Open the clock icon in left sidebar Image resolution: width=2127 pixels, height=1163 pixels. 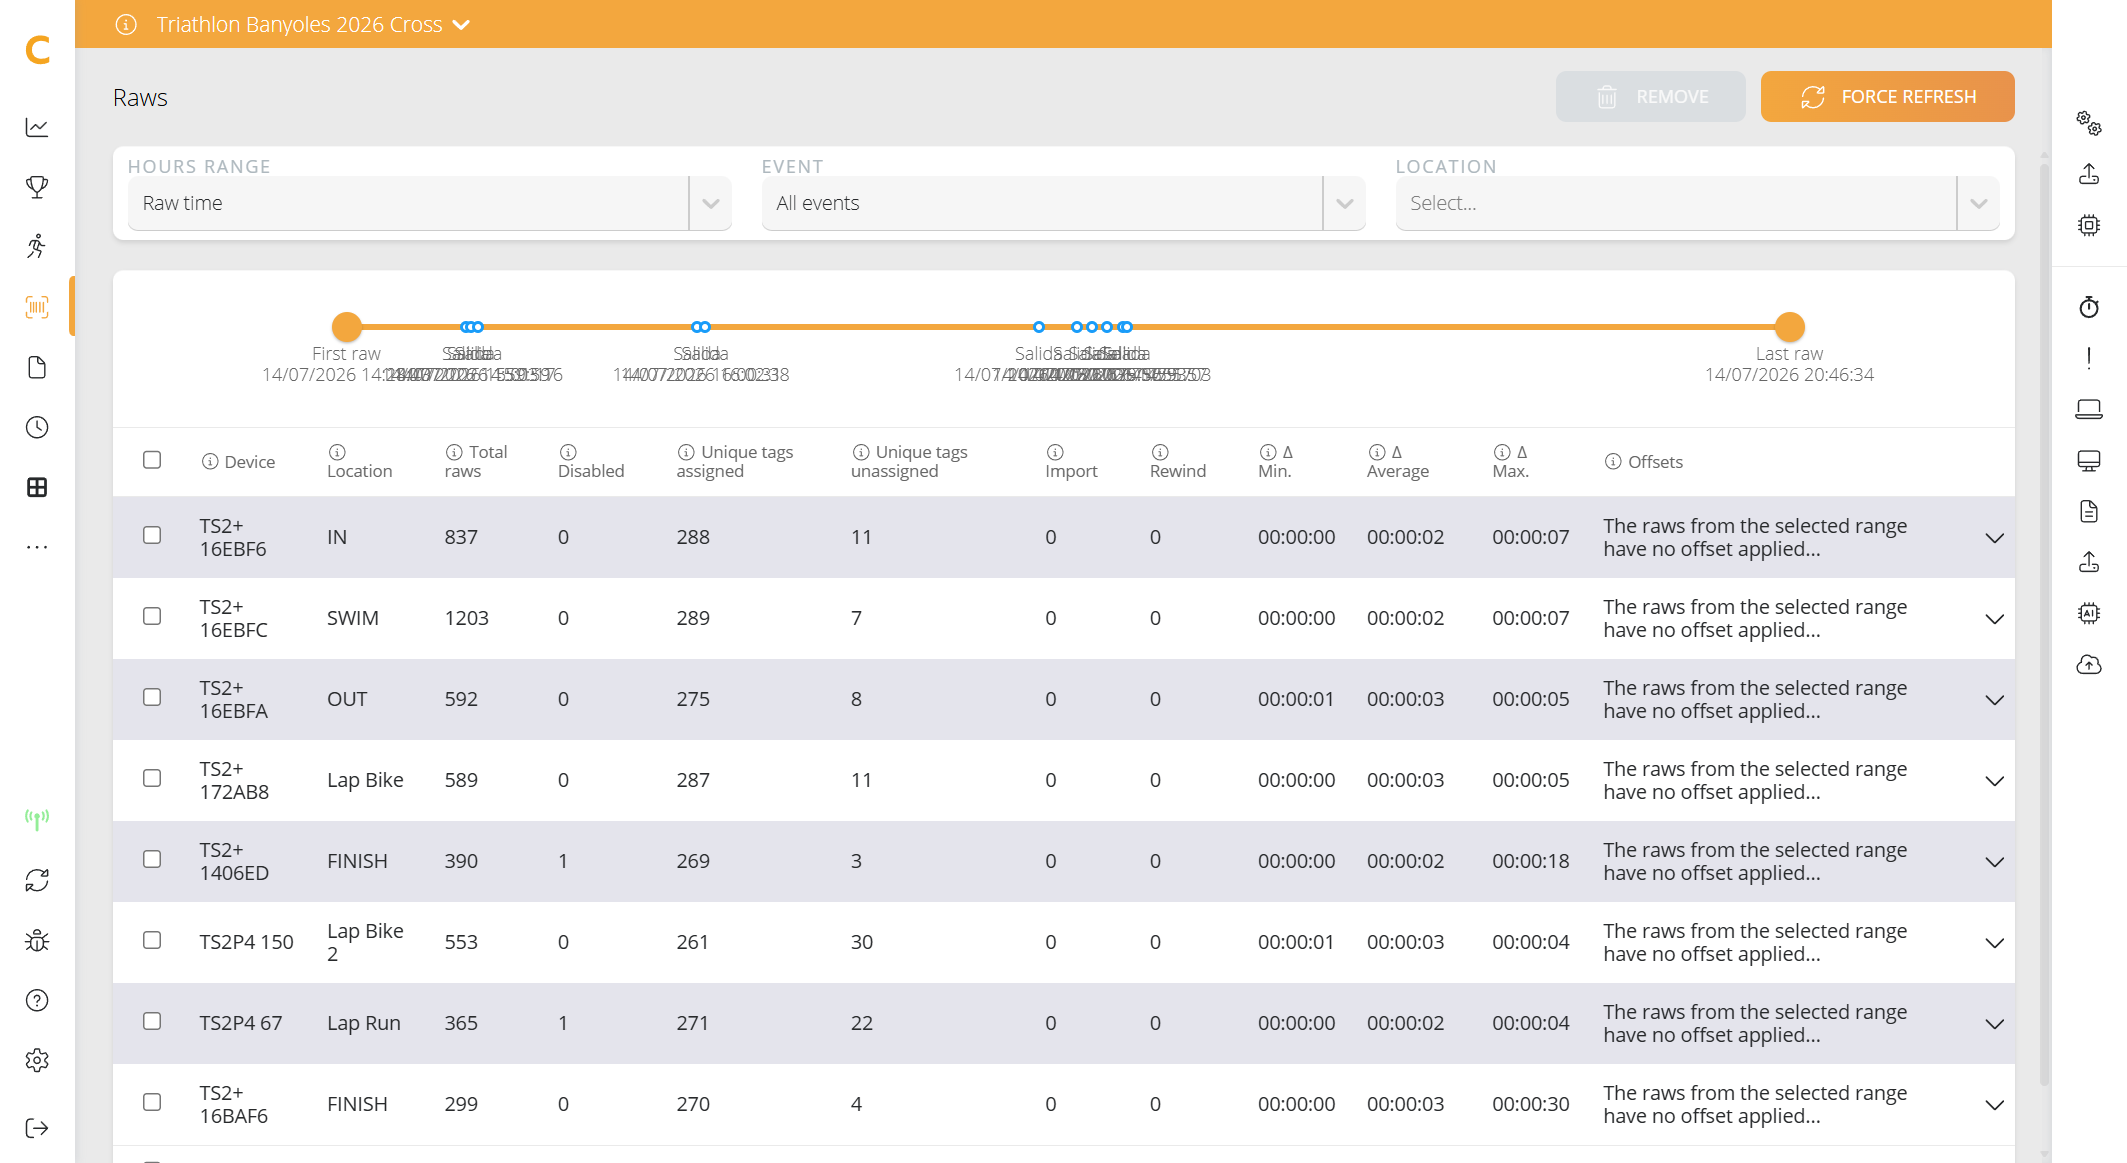(x=37, y=427)
